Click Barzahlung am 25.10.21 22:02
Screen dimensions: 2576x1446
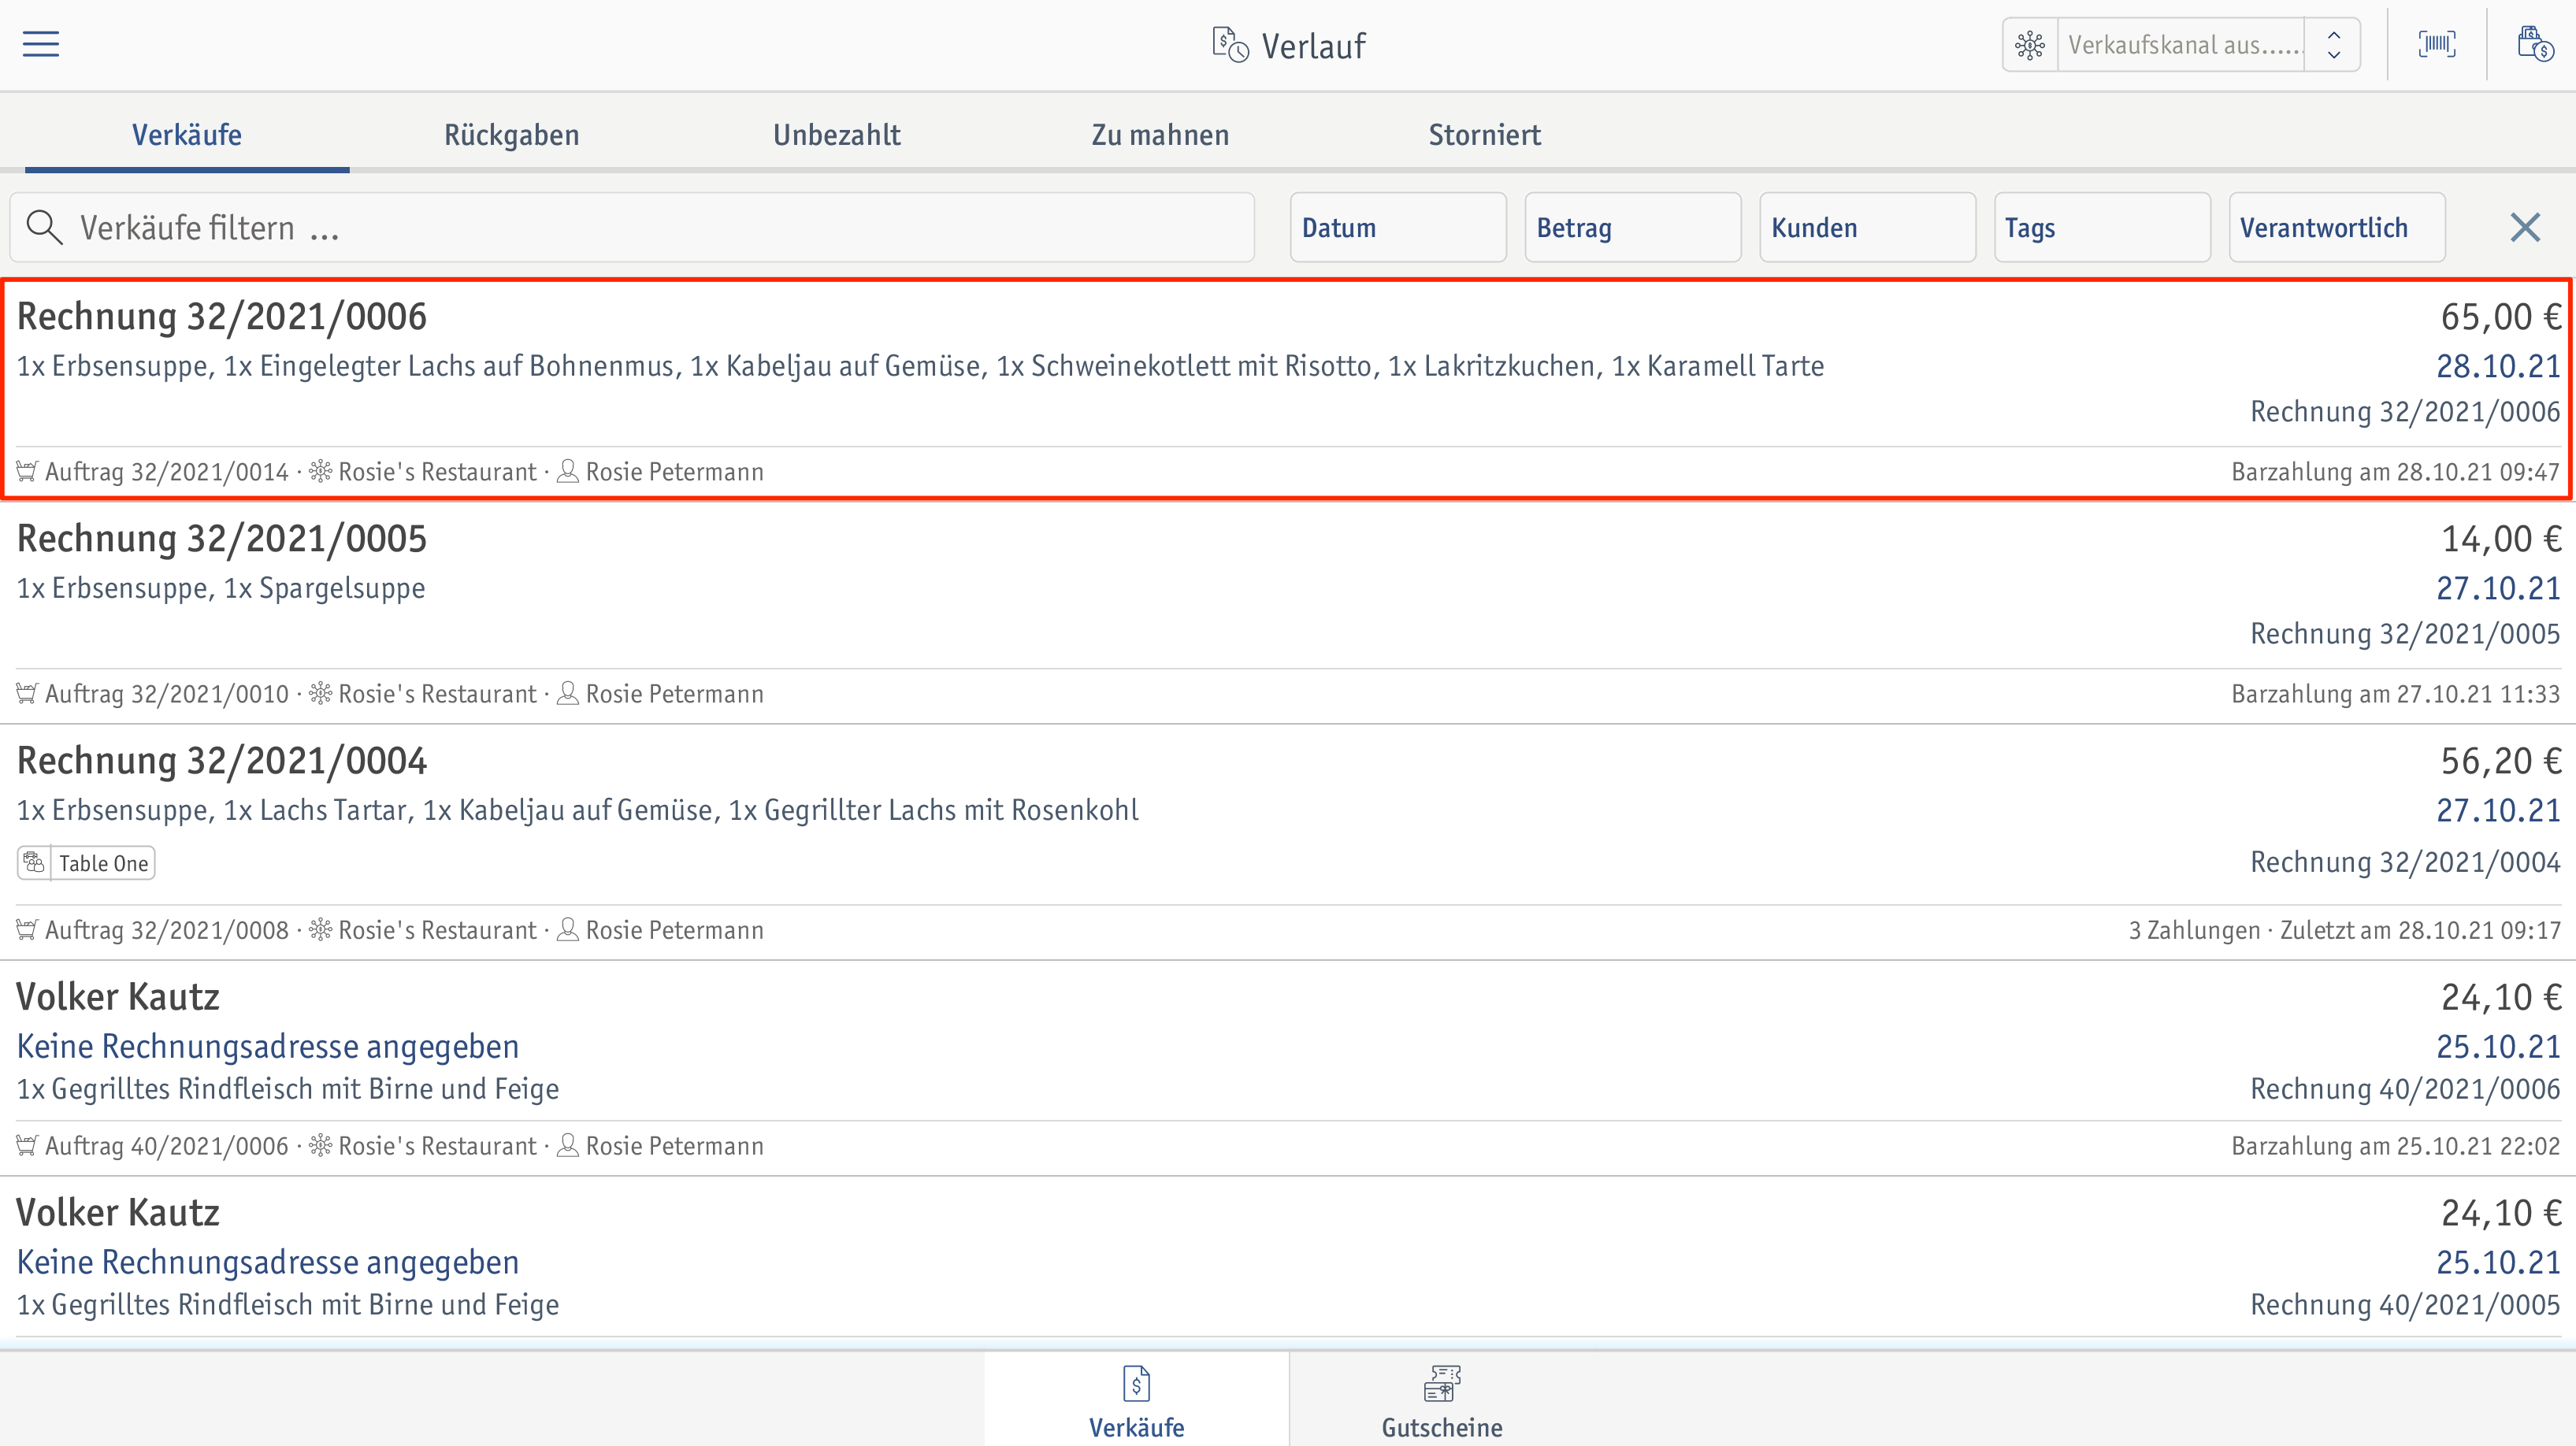[2395, 1146]
